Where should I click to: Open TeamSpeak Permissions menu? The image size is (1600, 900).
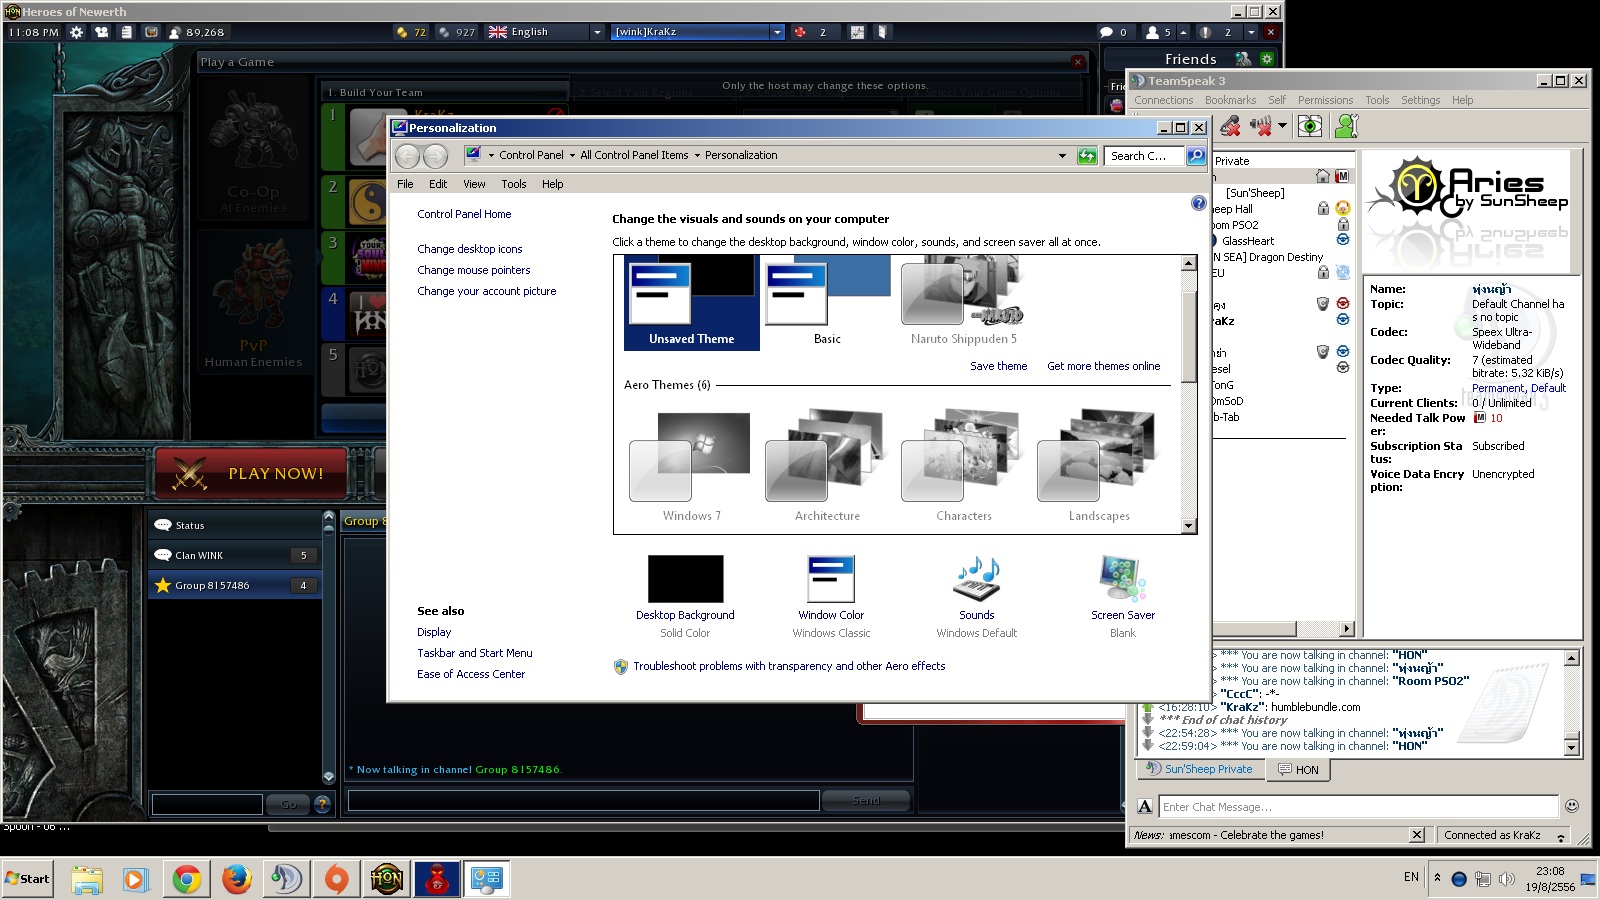coord(1325,100)
